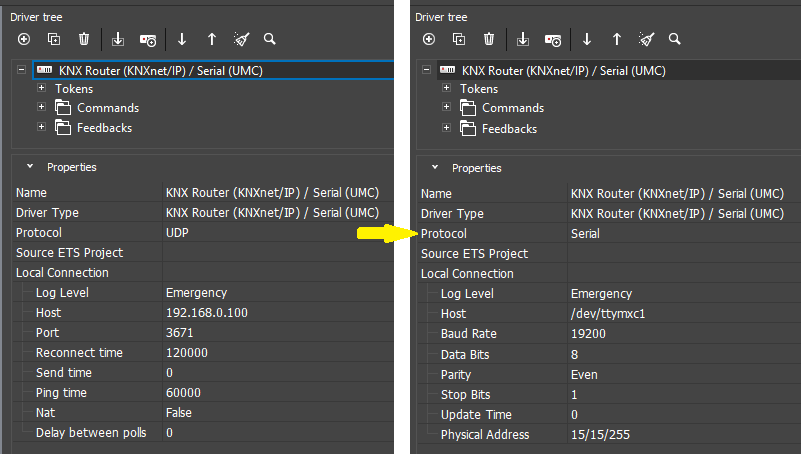Image resolution: width=801 pixels, height=454 pixels.
Task: Select Tokens item in right tree
Action: (479, 89)
